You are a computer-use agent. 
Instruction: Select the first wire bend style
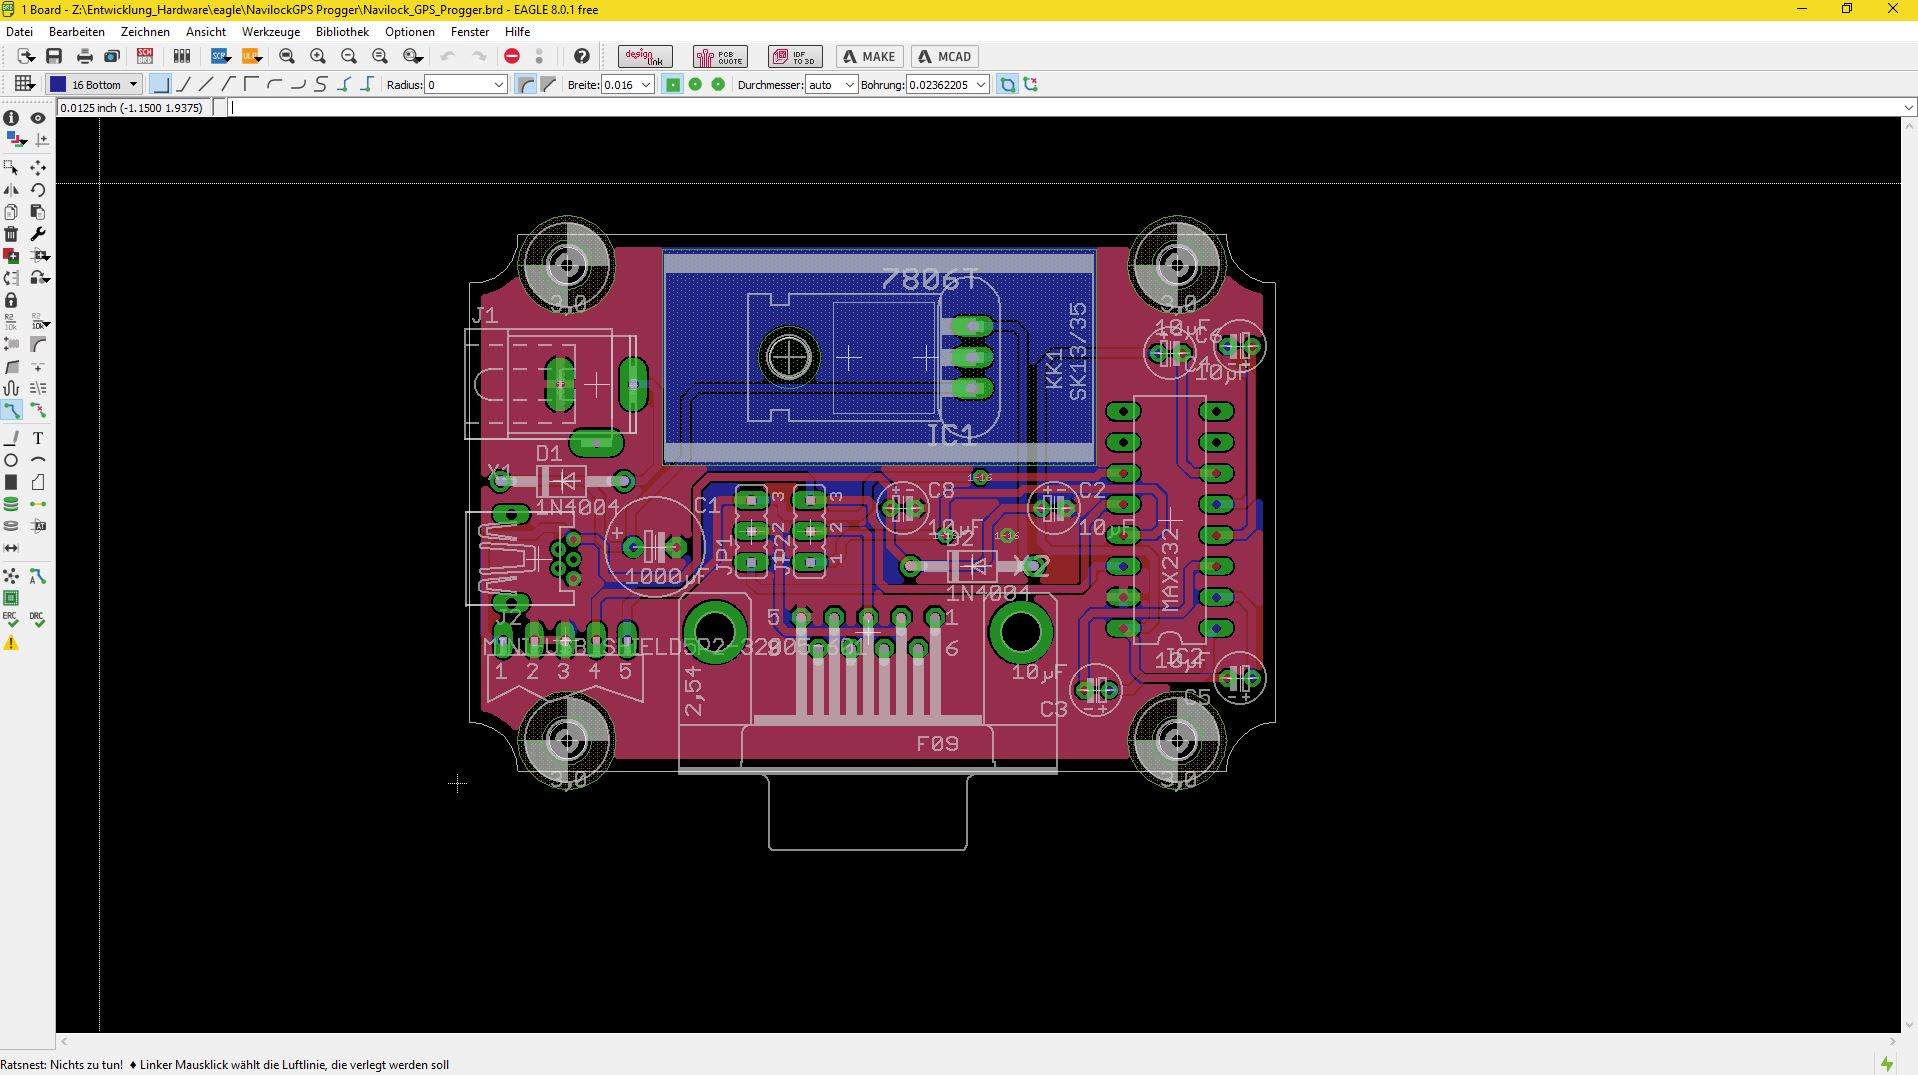click(160, 85)
